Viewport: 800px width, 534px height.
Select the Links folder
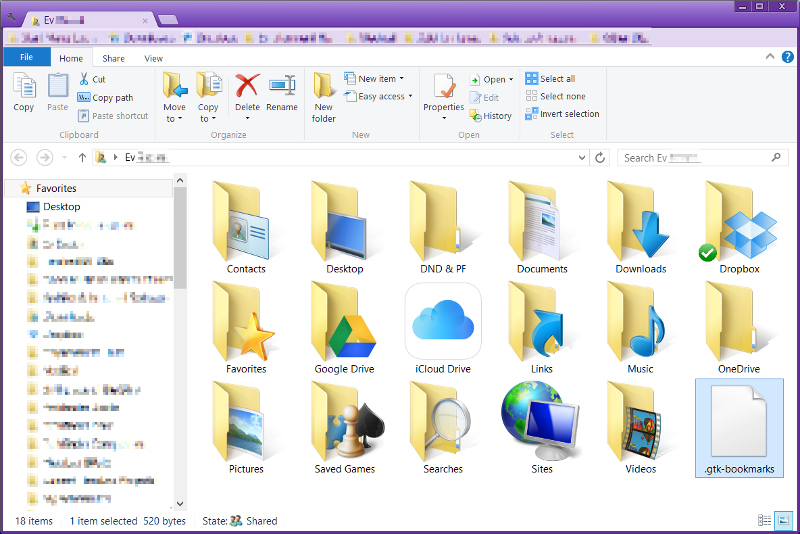pyautogui.click(x=542, y=328)
